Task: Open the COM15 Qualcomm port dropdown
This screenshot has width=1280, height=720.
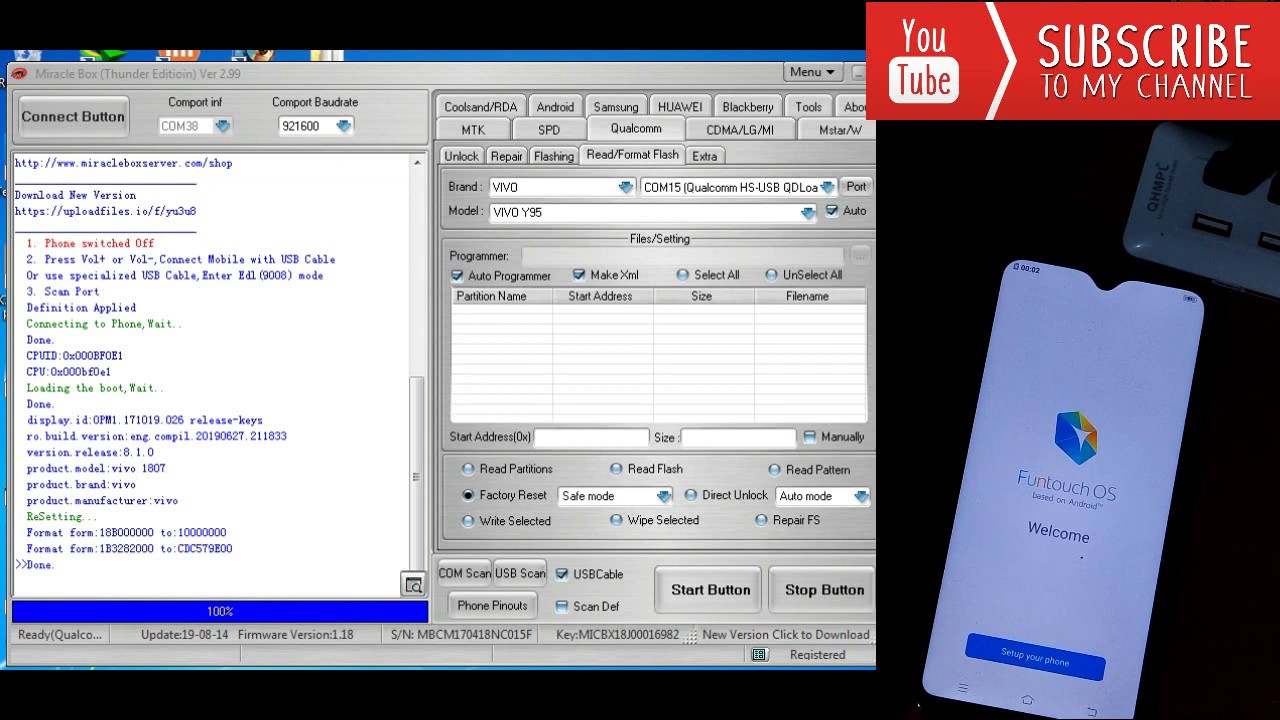Action: coord(827,187)
